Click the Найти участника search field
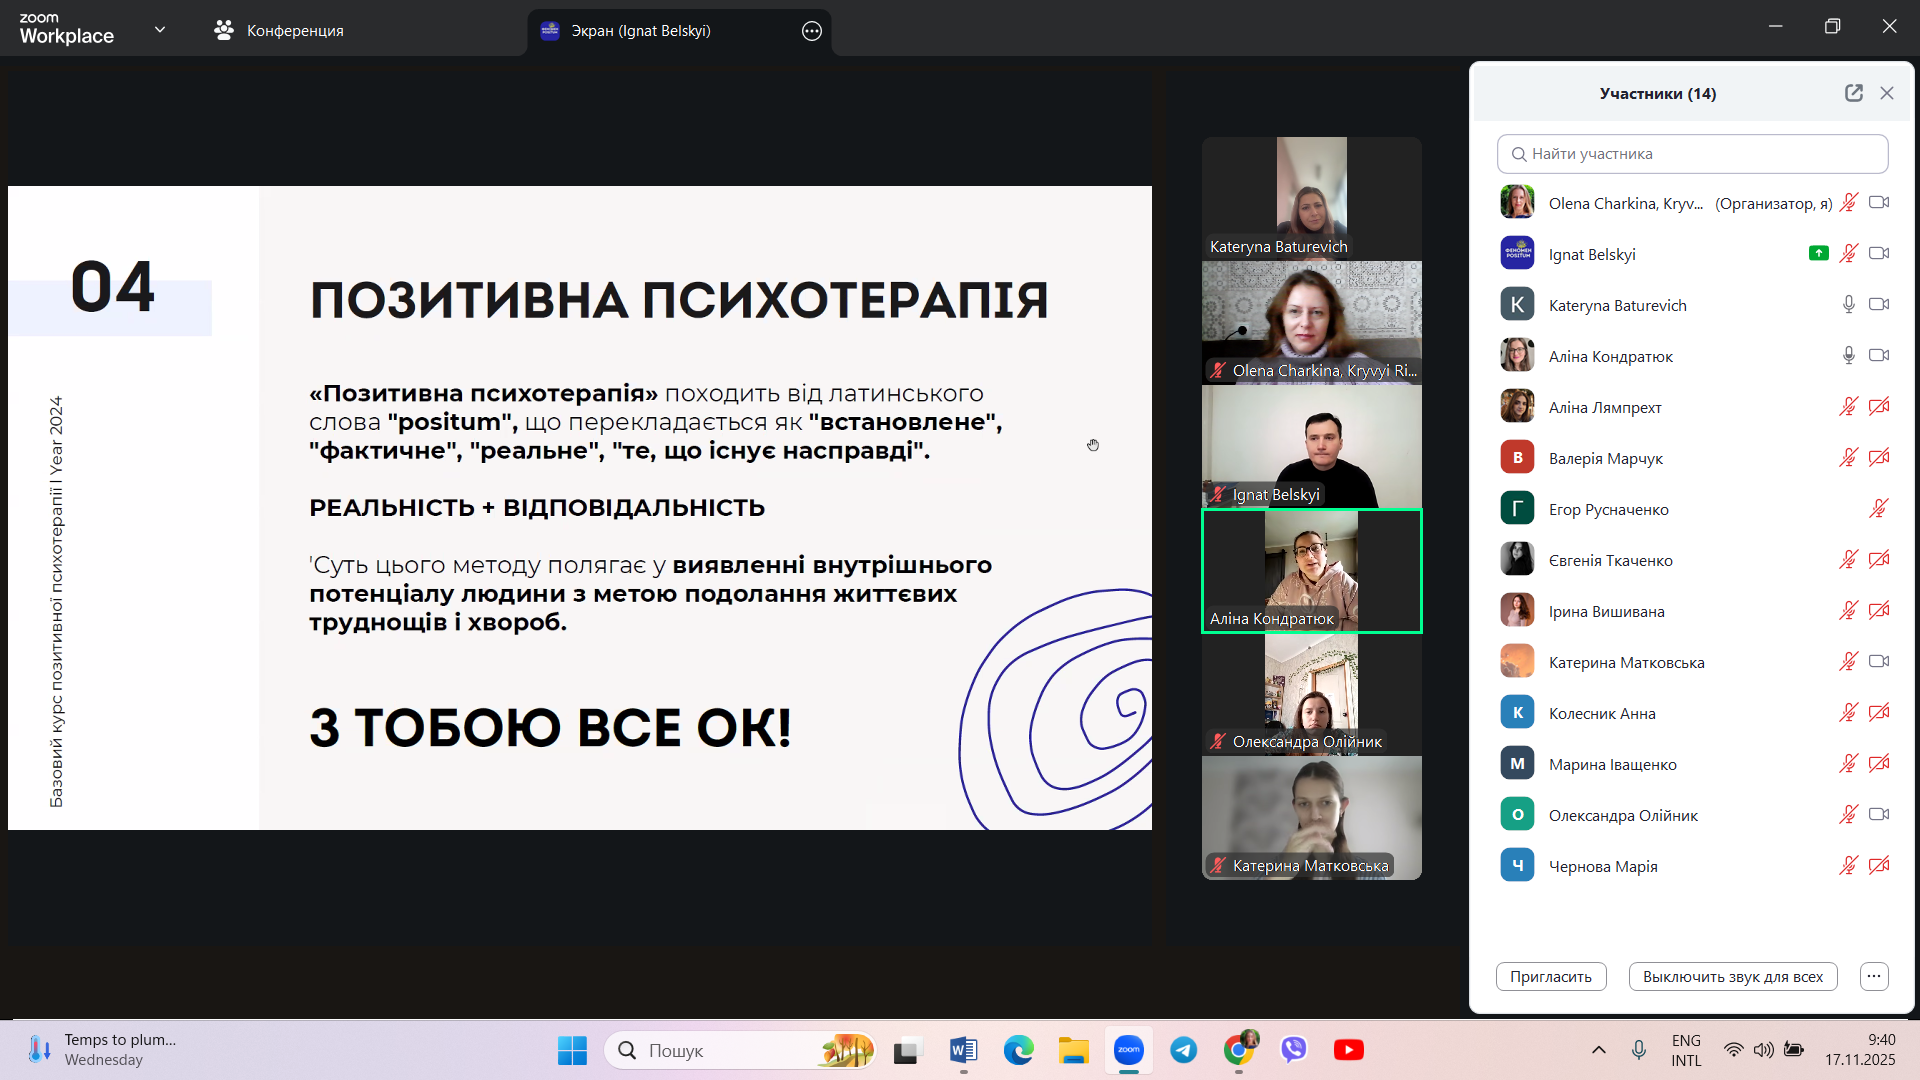 click(x=1692, y=154)
